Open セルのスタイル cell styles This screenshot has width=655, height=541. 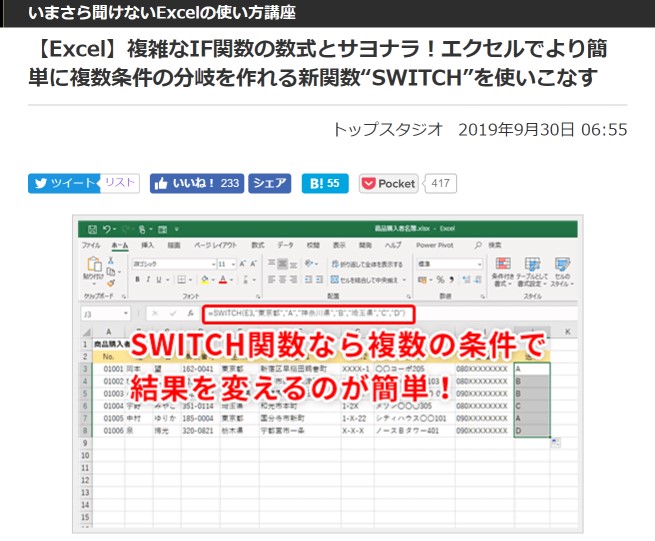(562, 272)
